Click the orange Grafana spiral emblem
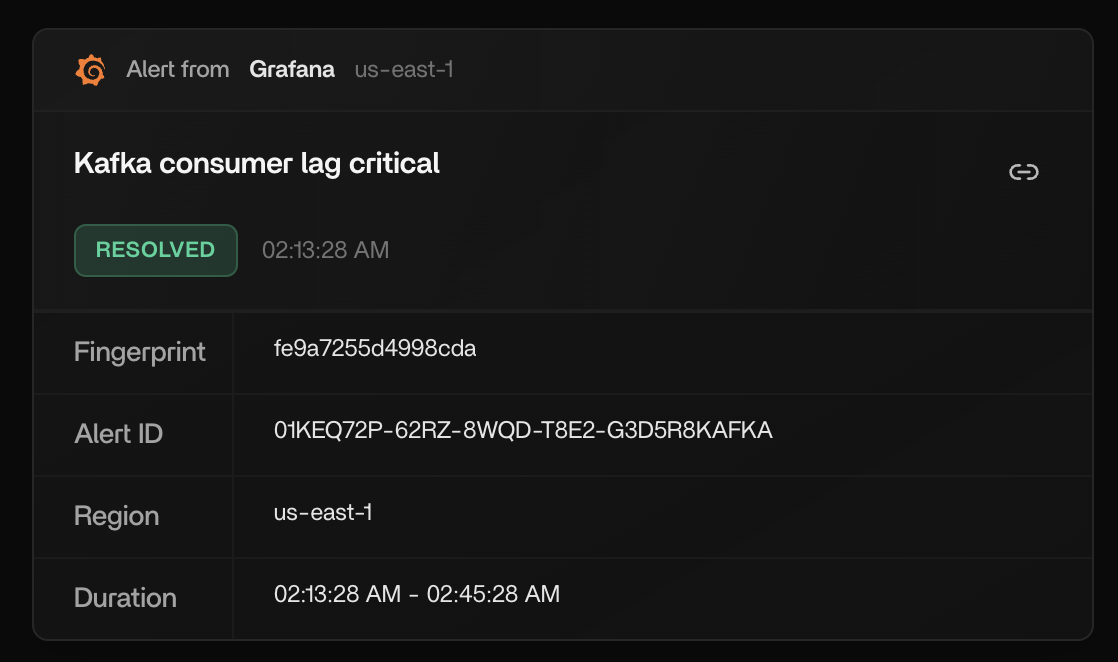Image resolution: width=1118 pixels, height=662 pixels. coord(90,69)
